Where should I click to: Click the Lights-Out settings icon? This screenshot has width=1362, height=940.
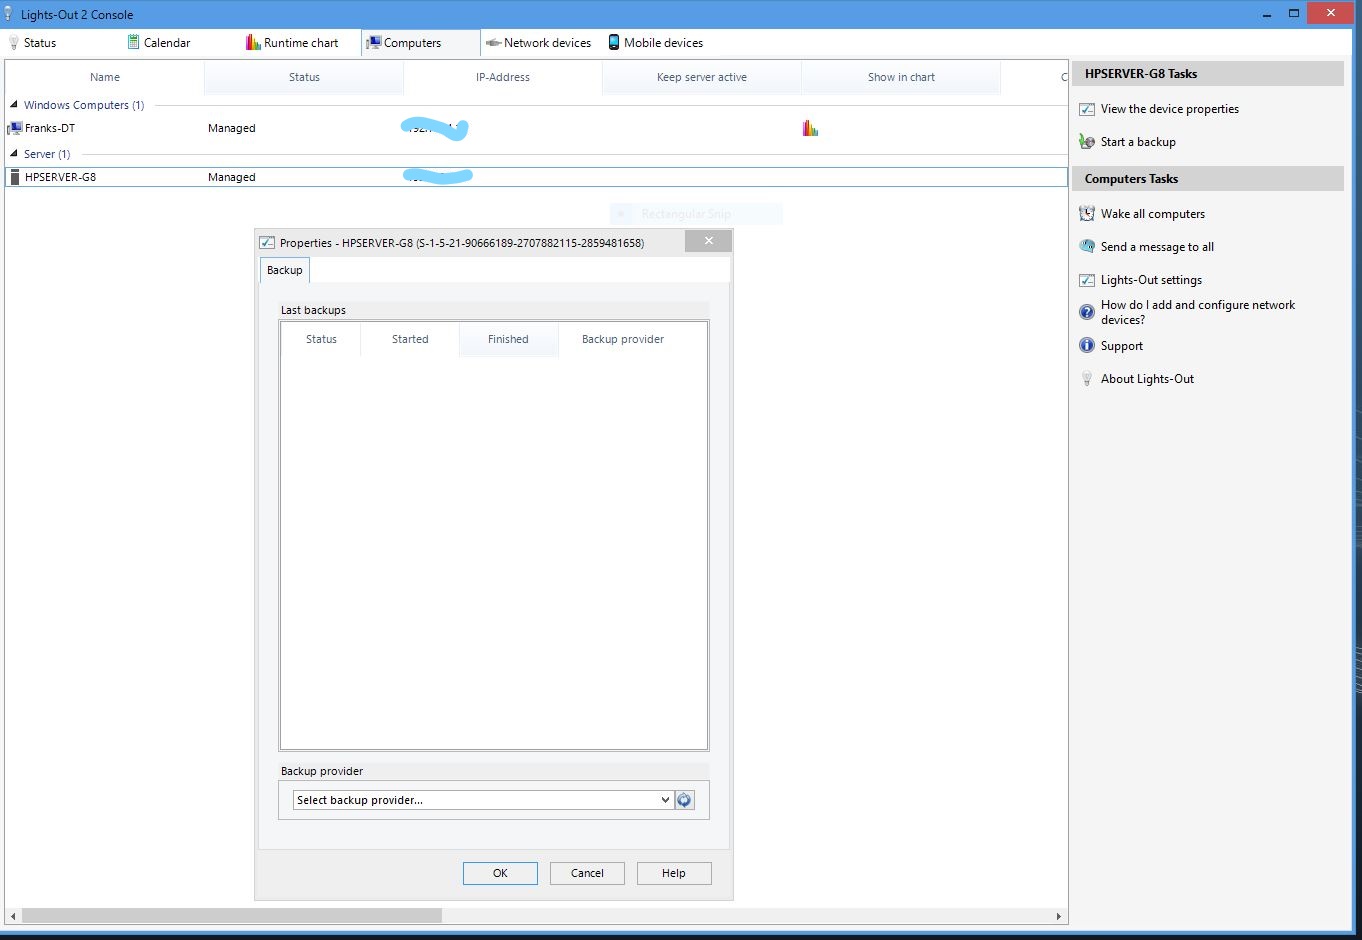(1087, 280)
